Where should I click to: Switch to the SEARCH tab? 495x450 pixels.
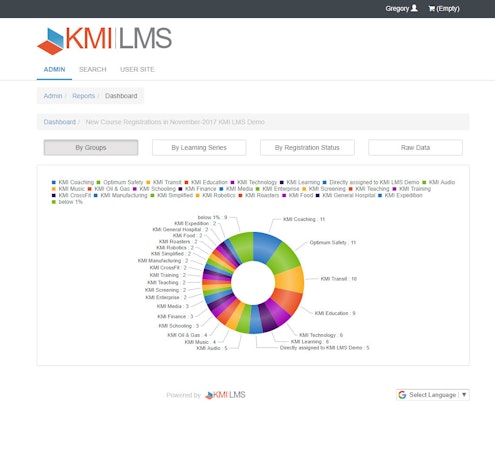pyautogui.click(x=93, y=70)
